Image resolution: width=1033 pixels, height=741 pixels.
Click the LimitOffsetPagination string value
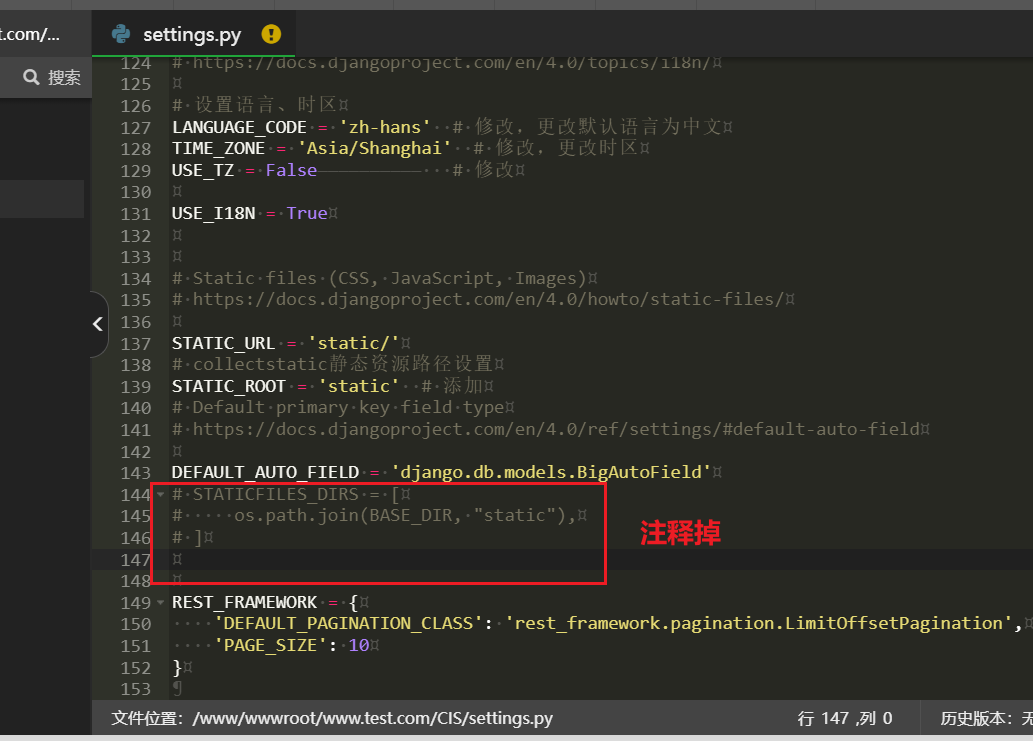coord(759,623)
